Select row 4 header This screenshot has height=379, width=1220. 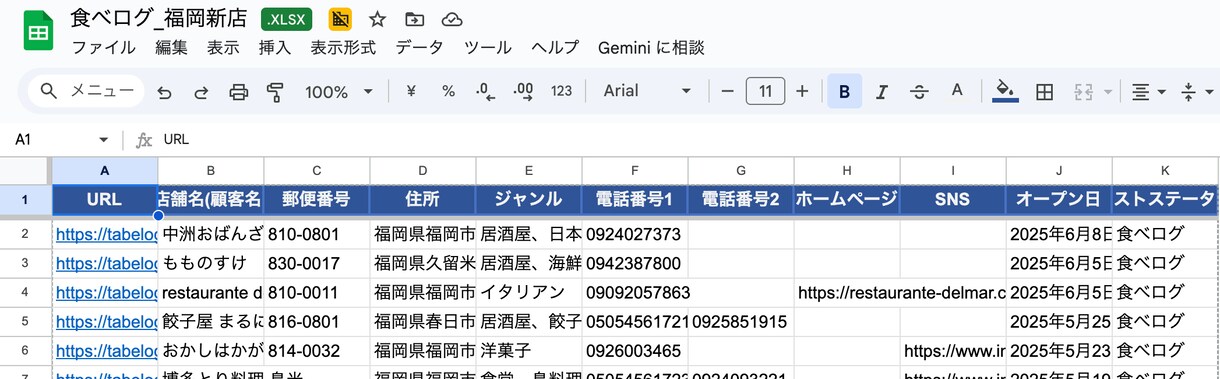pos(26,293)
